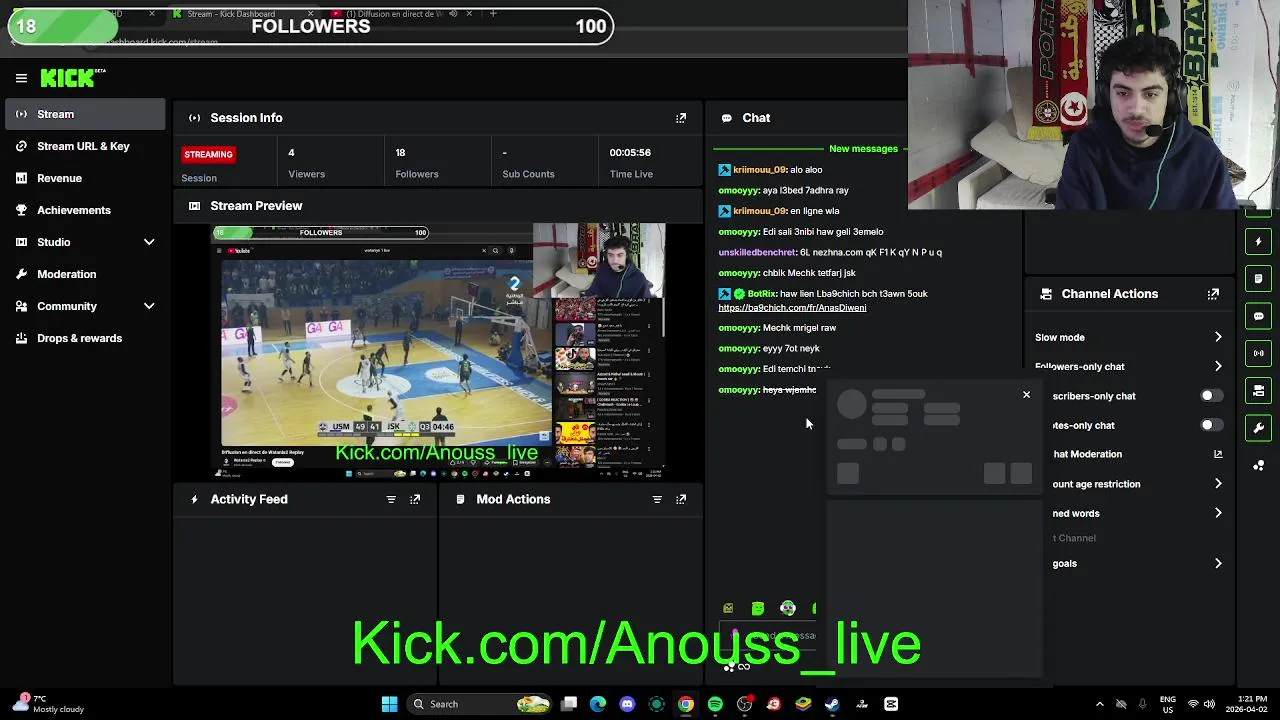Screen dimensions: 1280x720
Task: Click the red STREAMING status badge
Action: click(x=208, y=154)
